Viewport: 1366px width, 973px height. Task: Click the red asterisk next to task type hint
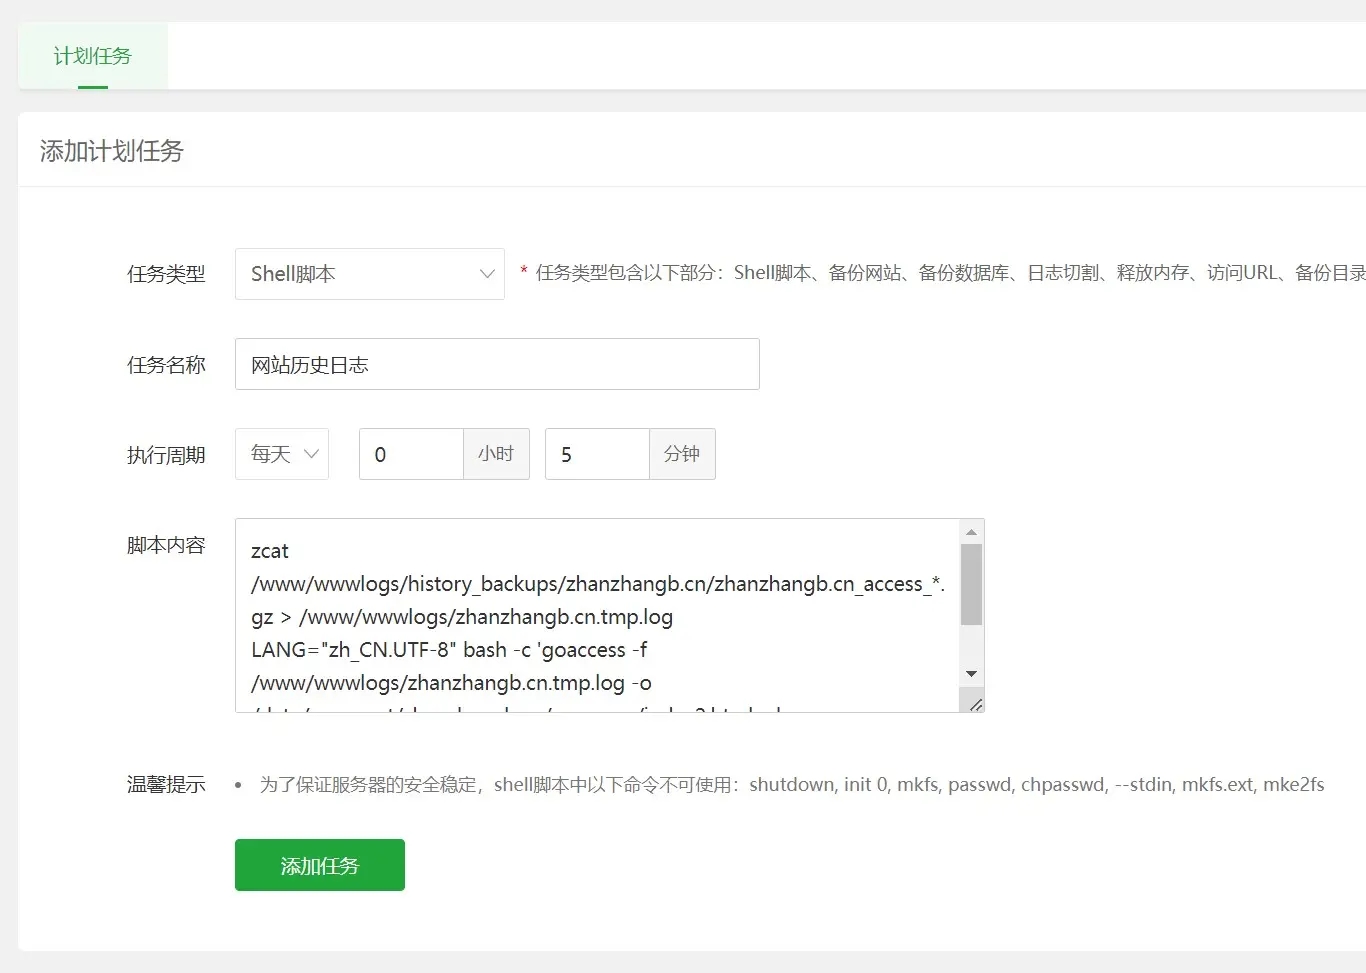[x=524, y=272]
